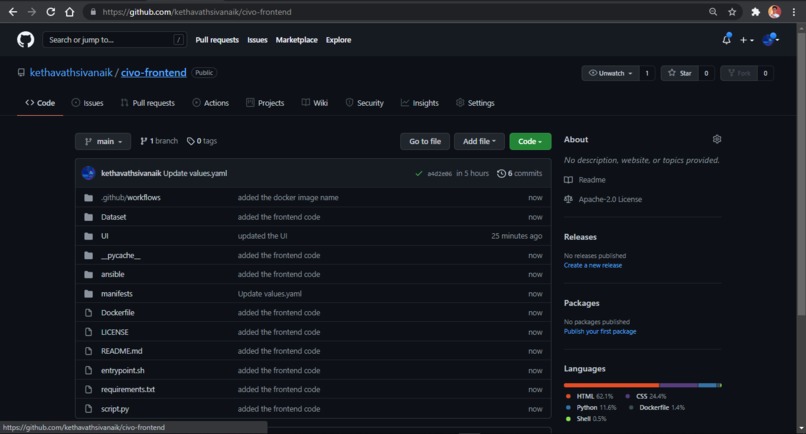Screen dimensions: 806x434
Task: Focus the Search or jump to field
Action: (114, 40)
